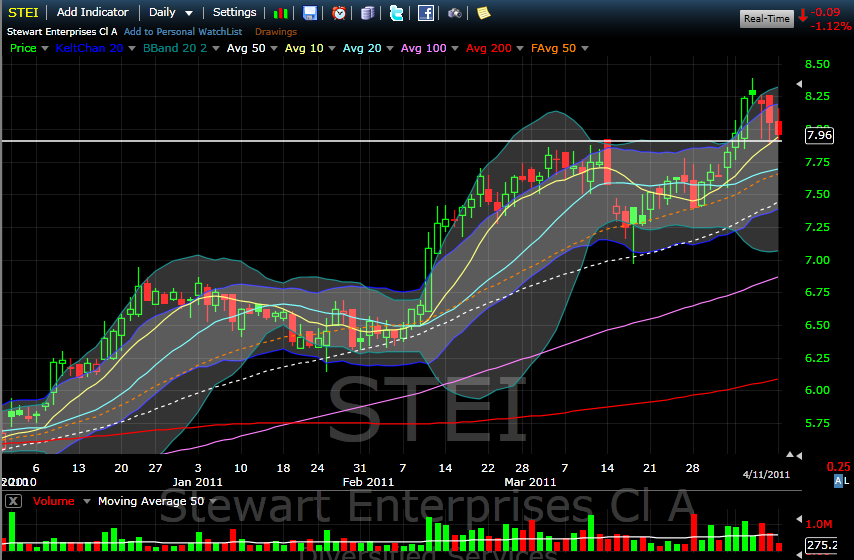
Task: Click the 275.2 volume value tag
Action: point(821,545)
